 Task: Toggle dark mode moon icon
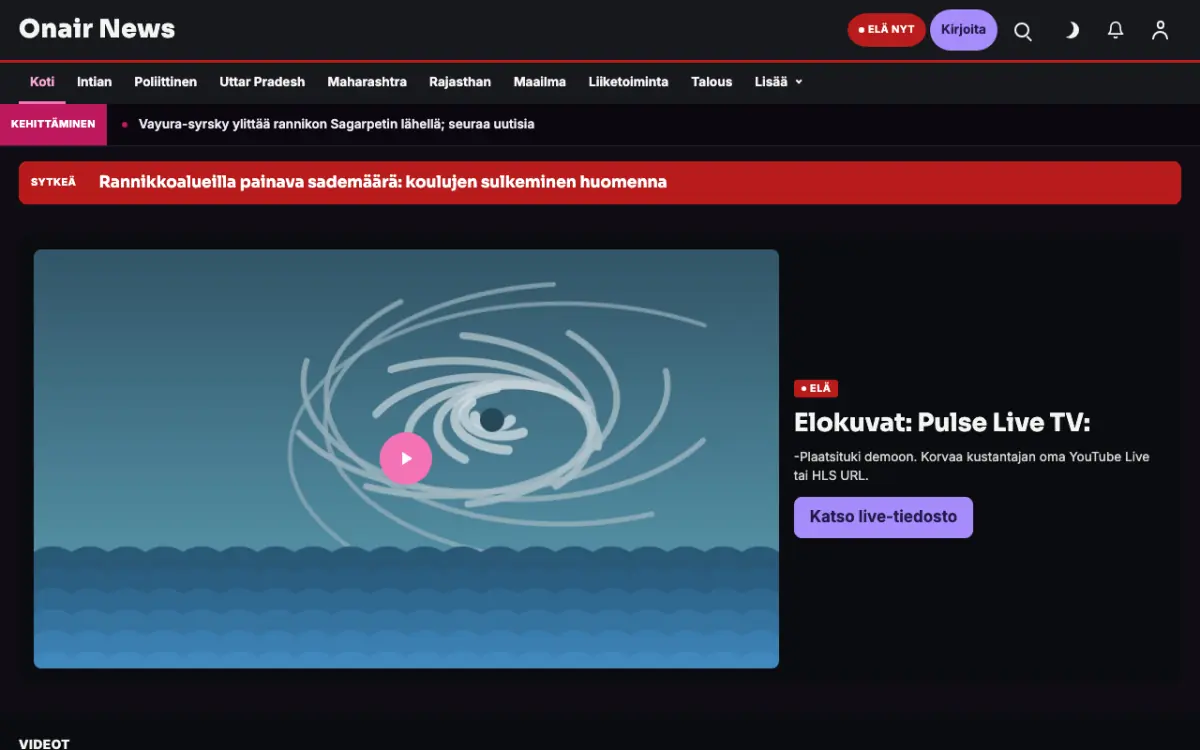(x=1071, y=30)
